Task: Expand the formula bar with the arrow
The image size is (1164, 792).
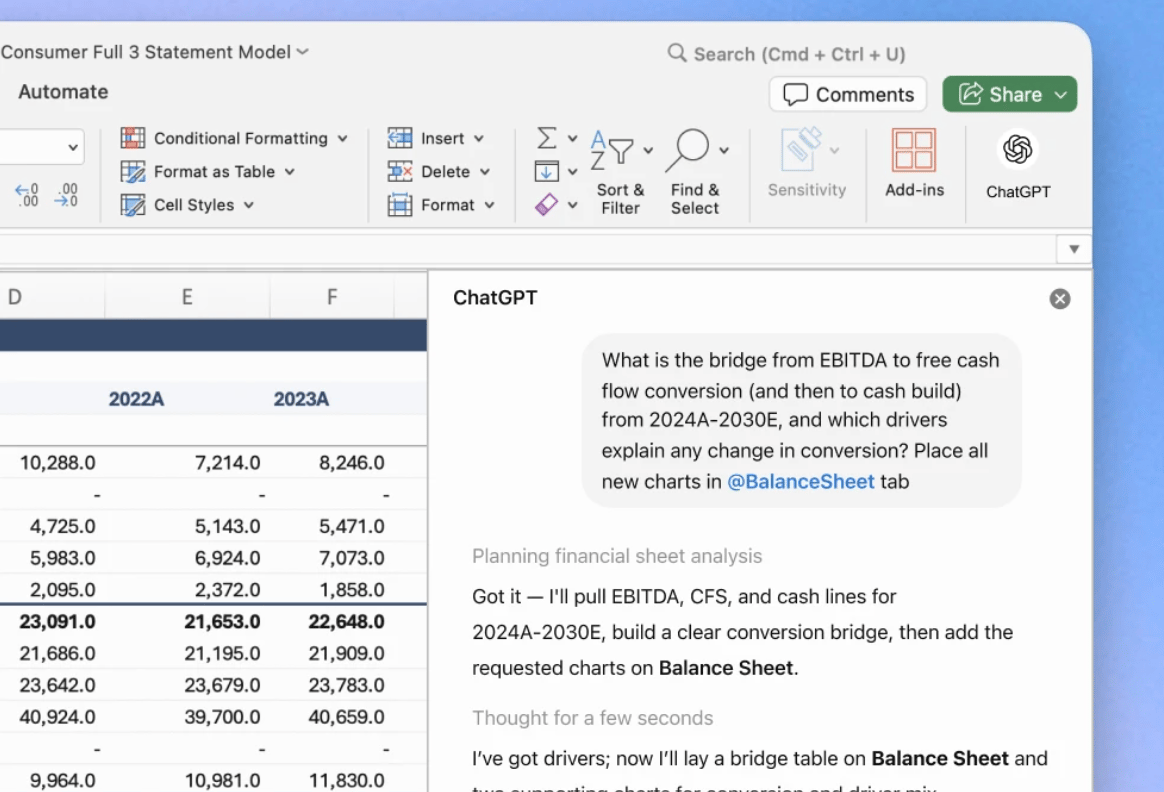Action: click(1074, 249)
